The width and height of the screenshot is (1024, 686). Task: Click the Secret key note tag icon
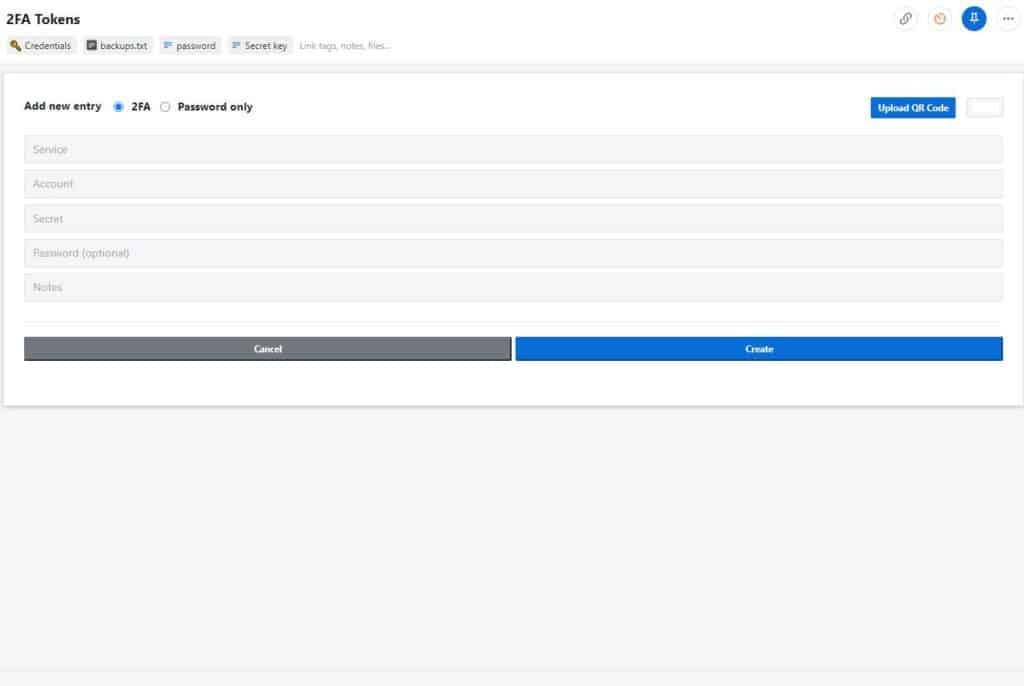point(236,45)
